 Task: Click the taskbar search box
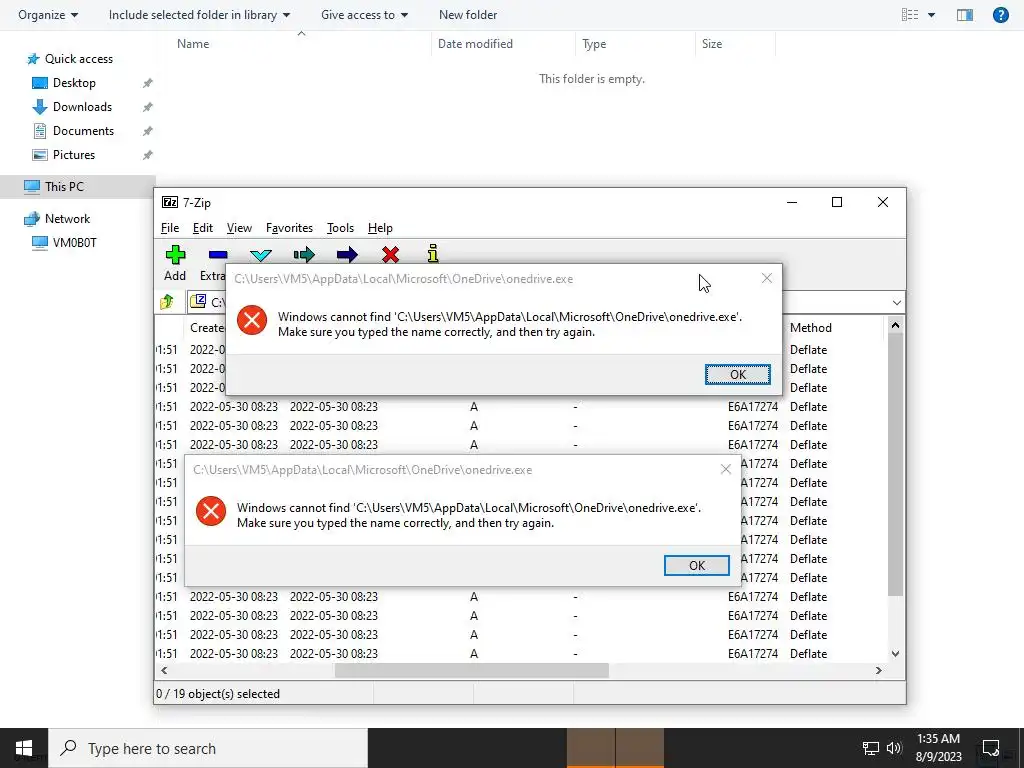(208, 748)
